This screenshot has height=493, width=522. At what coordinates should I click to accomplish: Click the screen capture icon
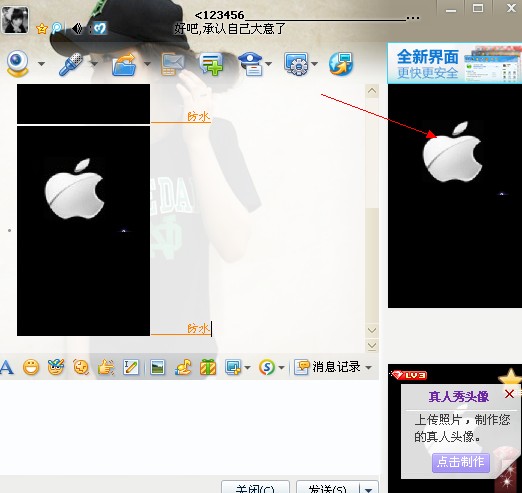233,367
